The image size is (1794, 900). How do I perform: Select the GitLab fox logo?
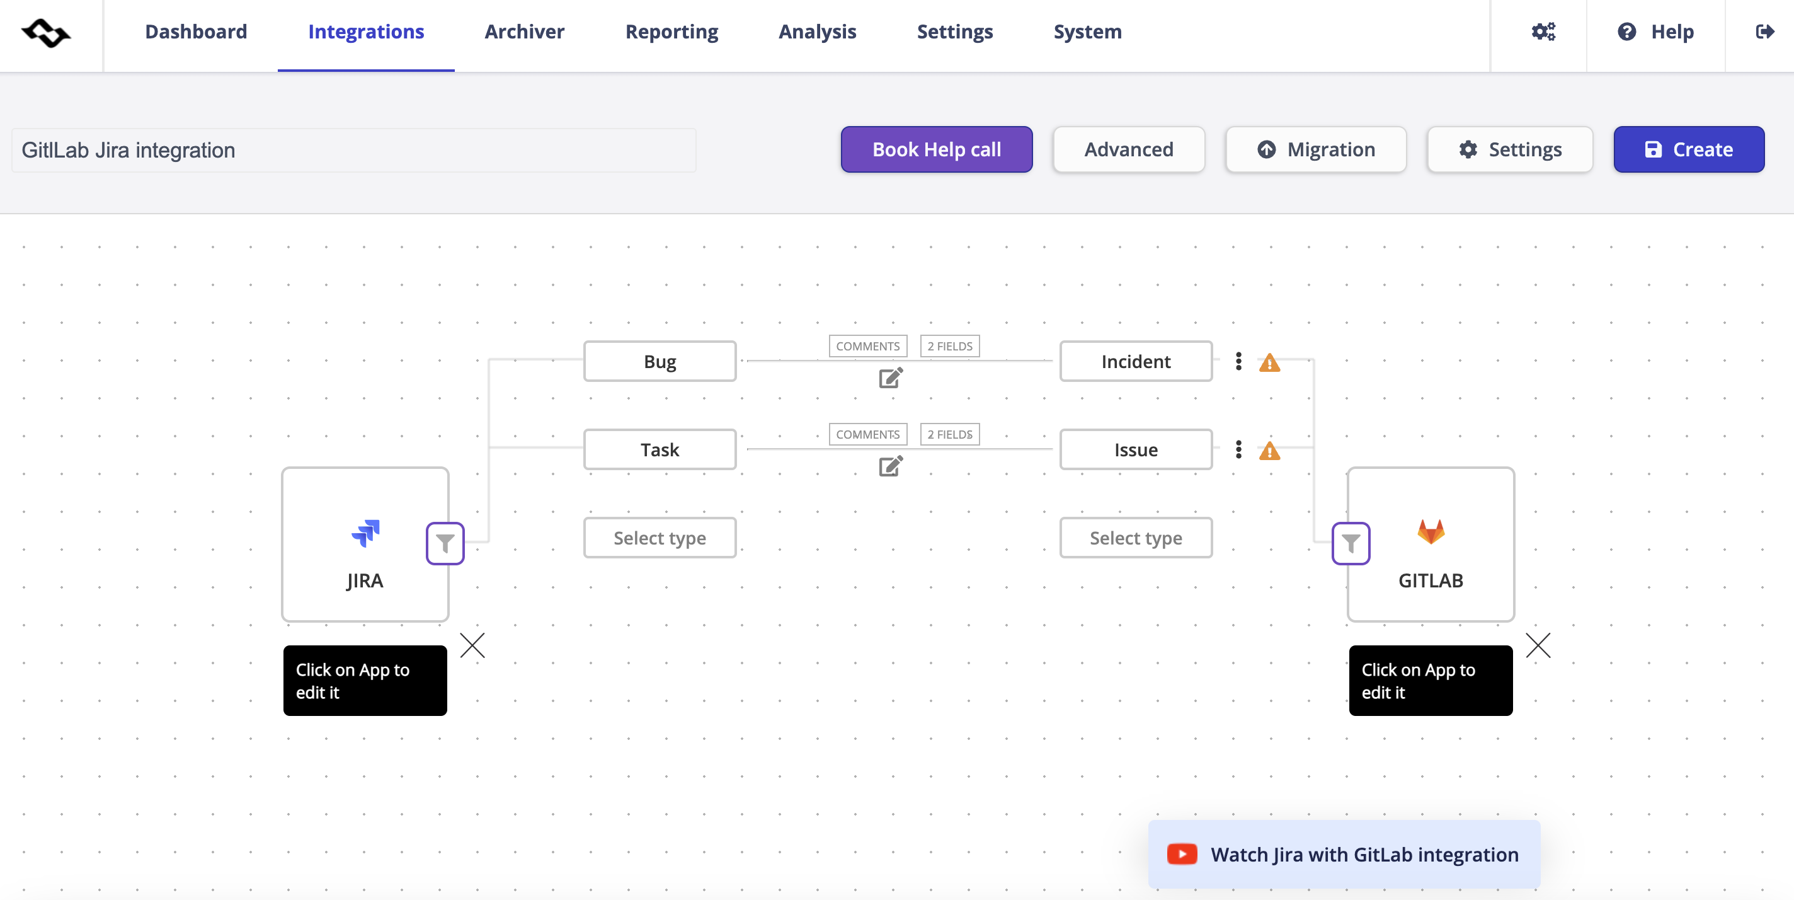click(x=1431, y=531)
